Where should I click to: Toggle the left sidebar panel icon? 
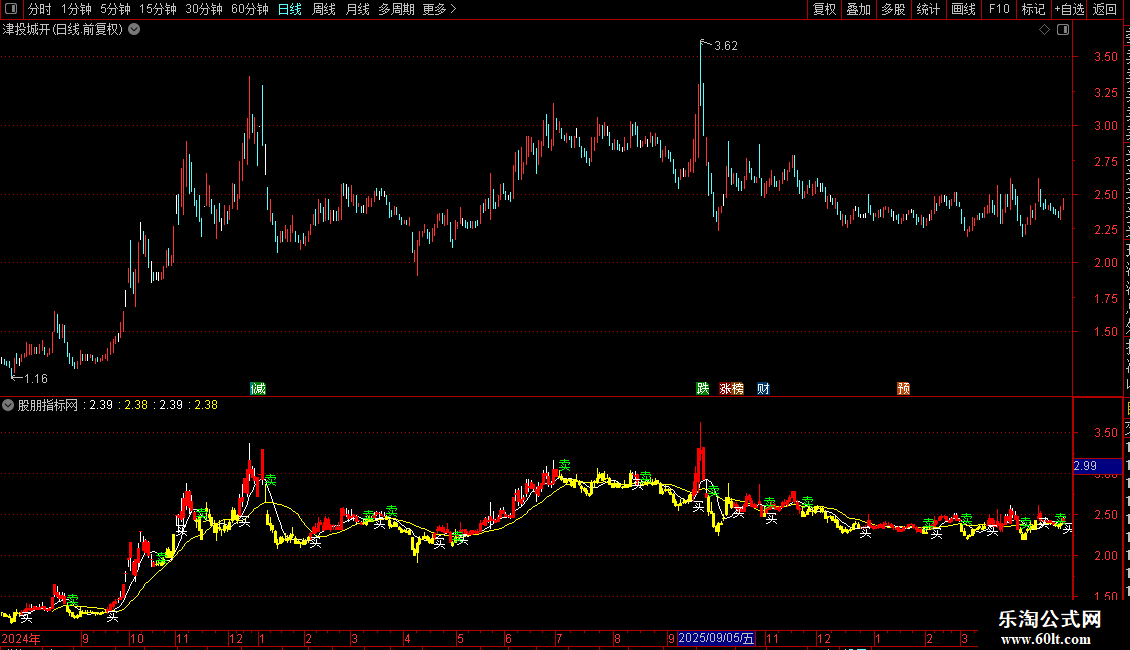coord(11,9)
